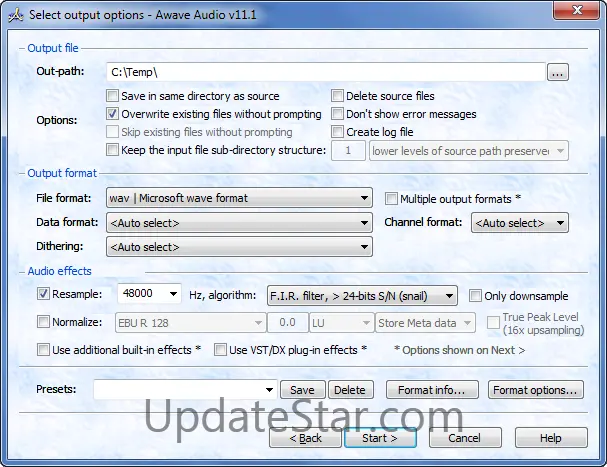This screenshot has width=607, height=467.
Task: Open the resample rate 48000 dropdown
Action: (149, 294)
